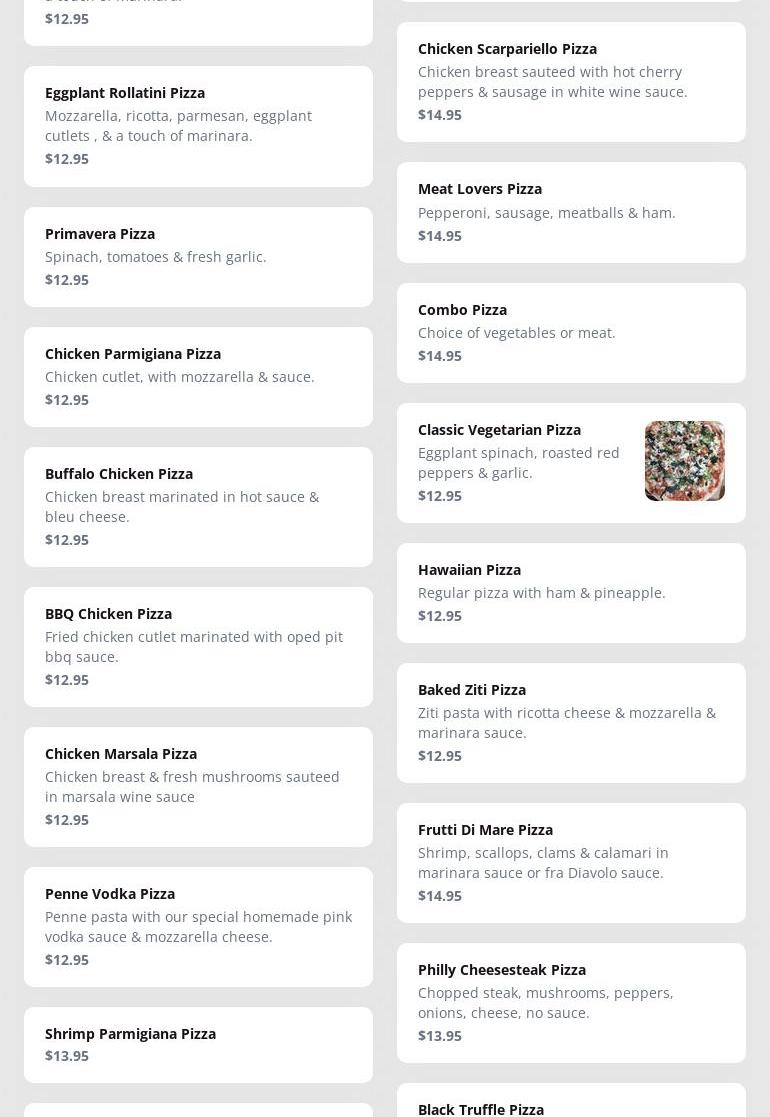Open the Classic Vegetarian Pizza photo thumbnail
Viewport: 770px width, 1117px height.
pyautogui.click(x=684, y=461)
